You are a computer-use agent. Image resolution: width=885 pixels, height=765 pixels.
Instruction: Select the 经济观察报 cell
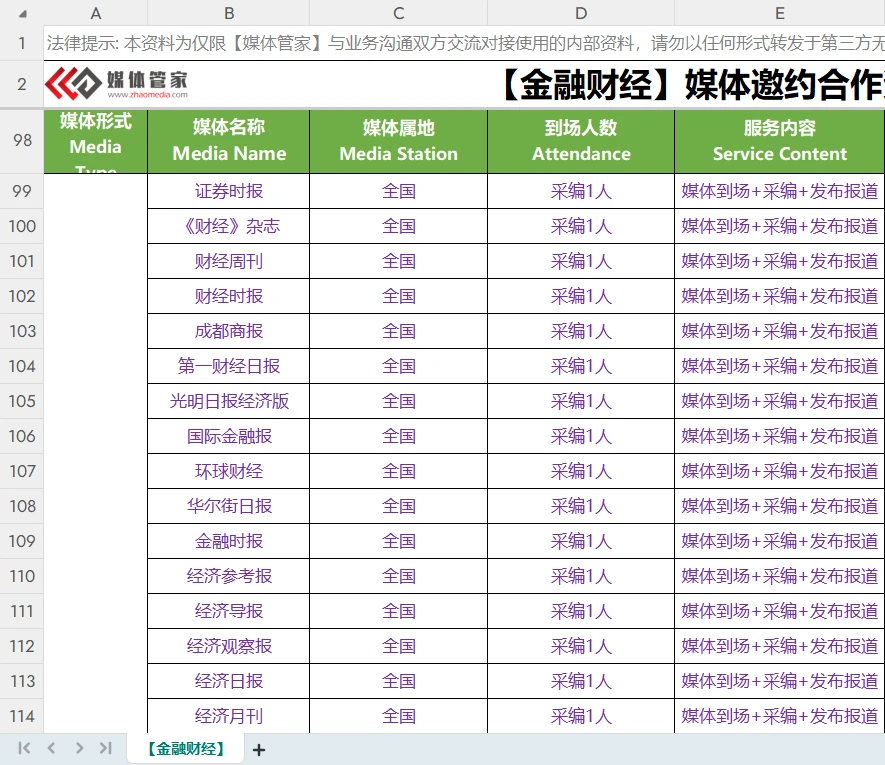pyautogui.click(x=229, y=646)
